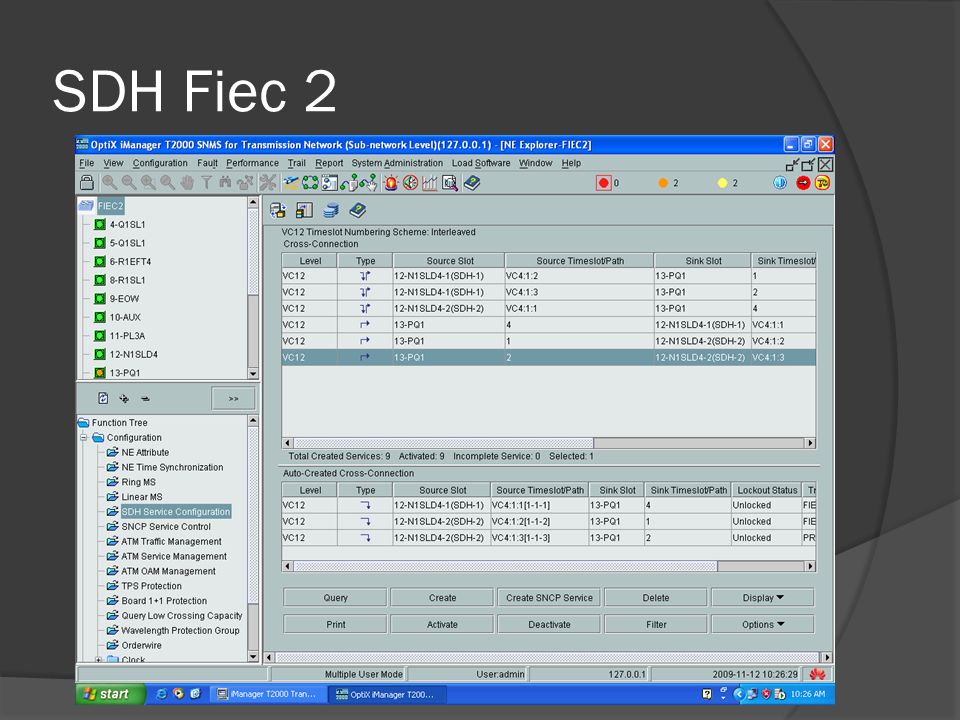960x720 pixels.
Task: Select the FIEC2 root node in board tree
Action: coord(110,206)
